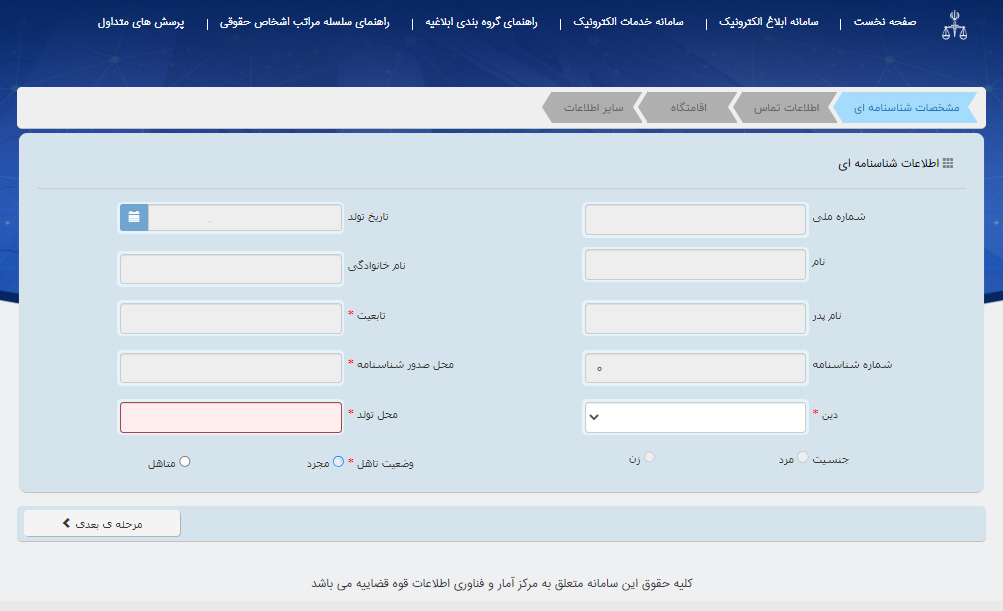1003x611 pixels.
Task: Choose متاهل marital status
Action: (185, 461)
